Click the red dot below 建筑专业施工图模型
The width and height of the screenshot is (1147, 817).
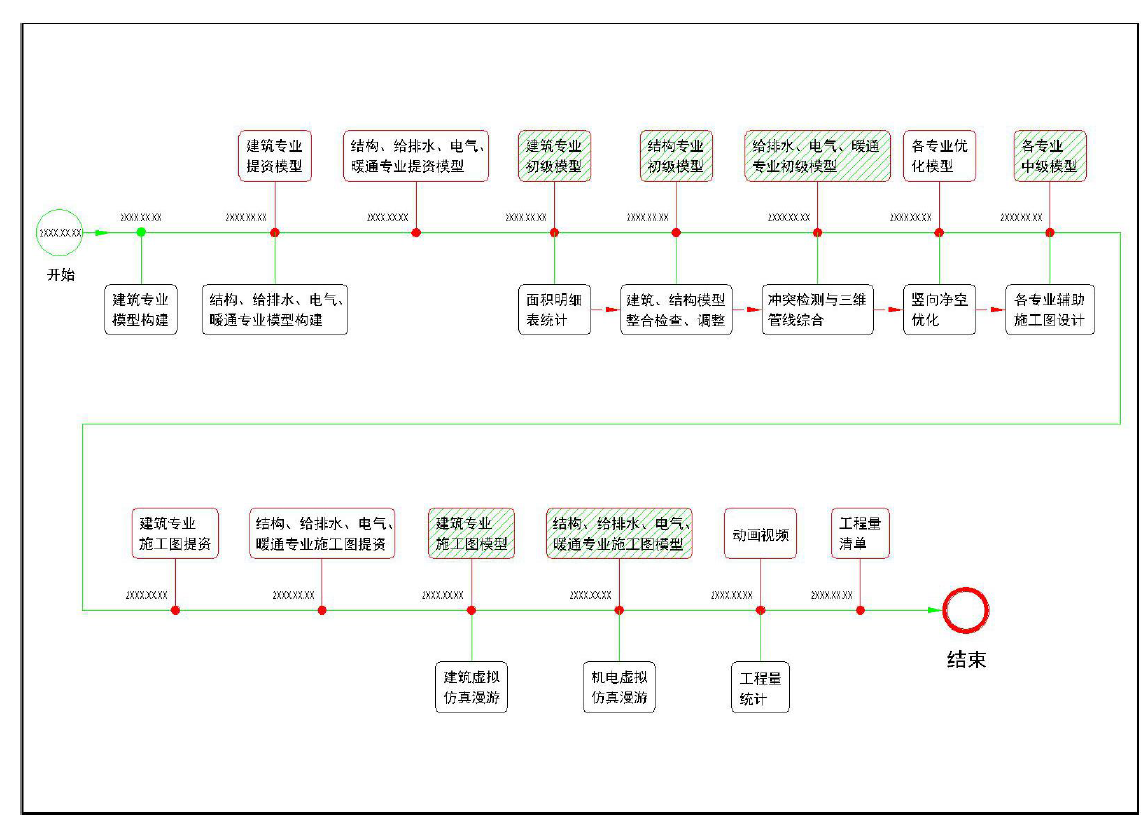tap(471, 610)
